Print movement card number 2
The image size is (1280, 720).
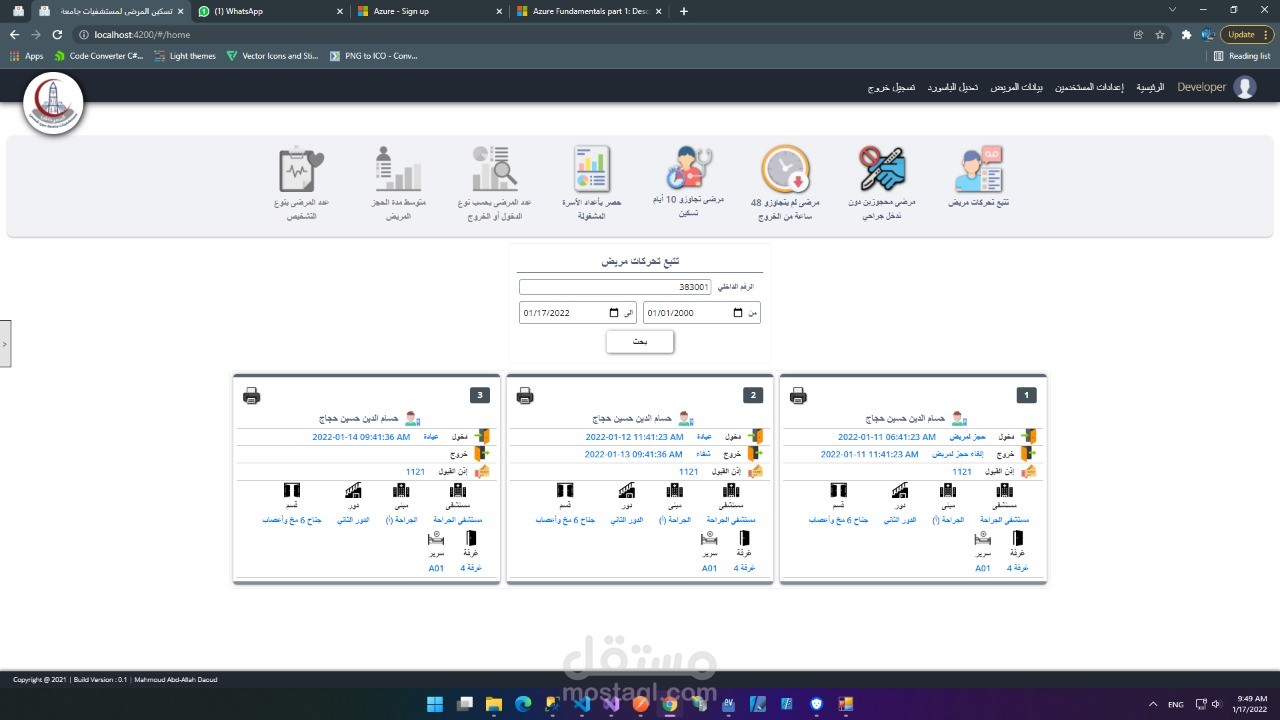525,396
